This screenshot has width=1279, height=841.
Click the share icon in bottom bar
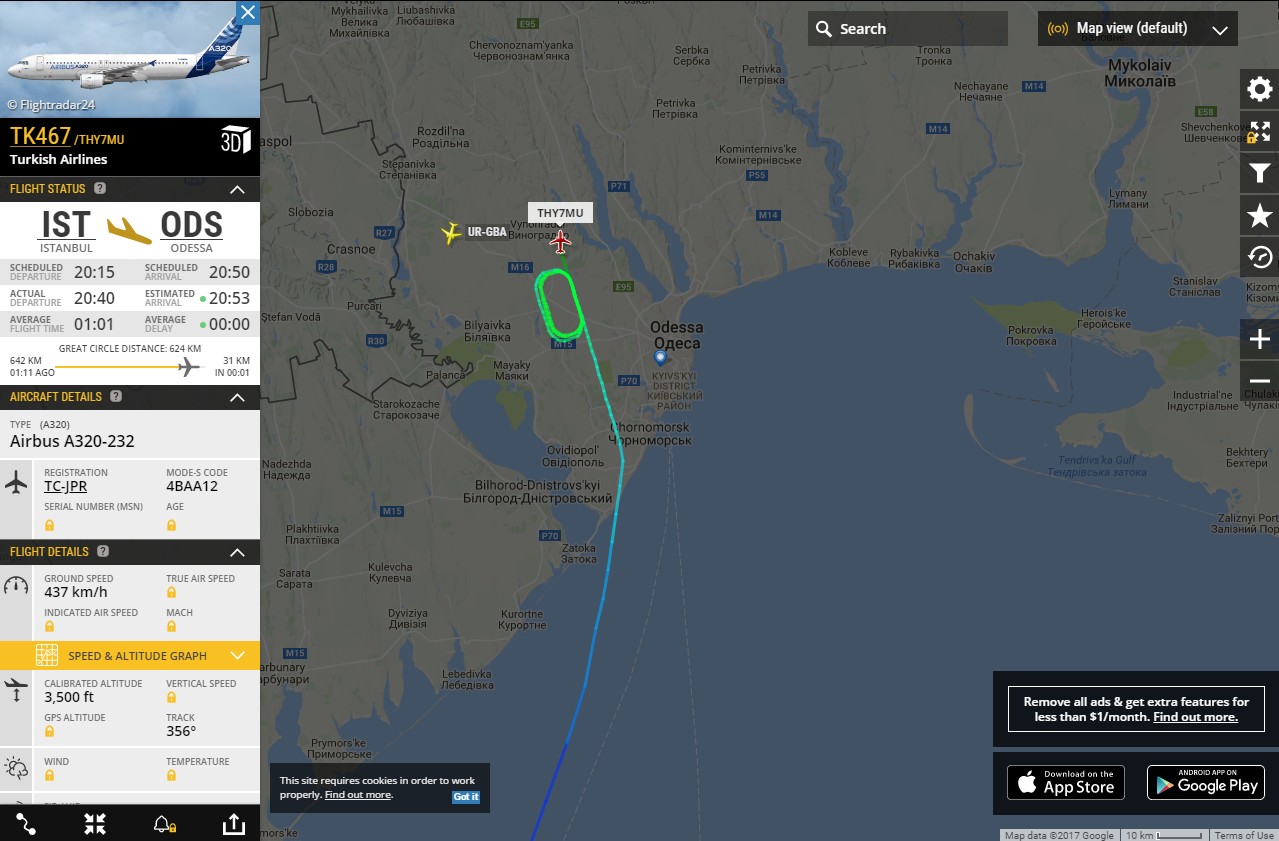click(x=232, y=824)
